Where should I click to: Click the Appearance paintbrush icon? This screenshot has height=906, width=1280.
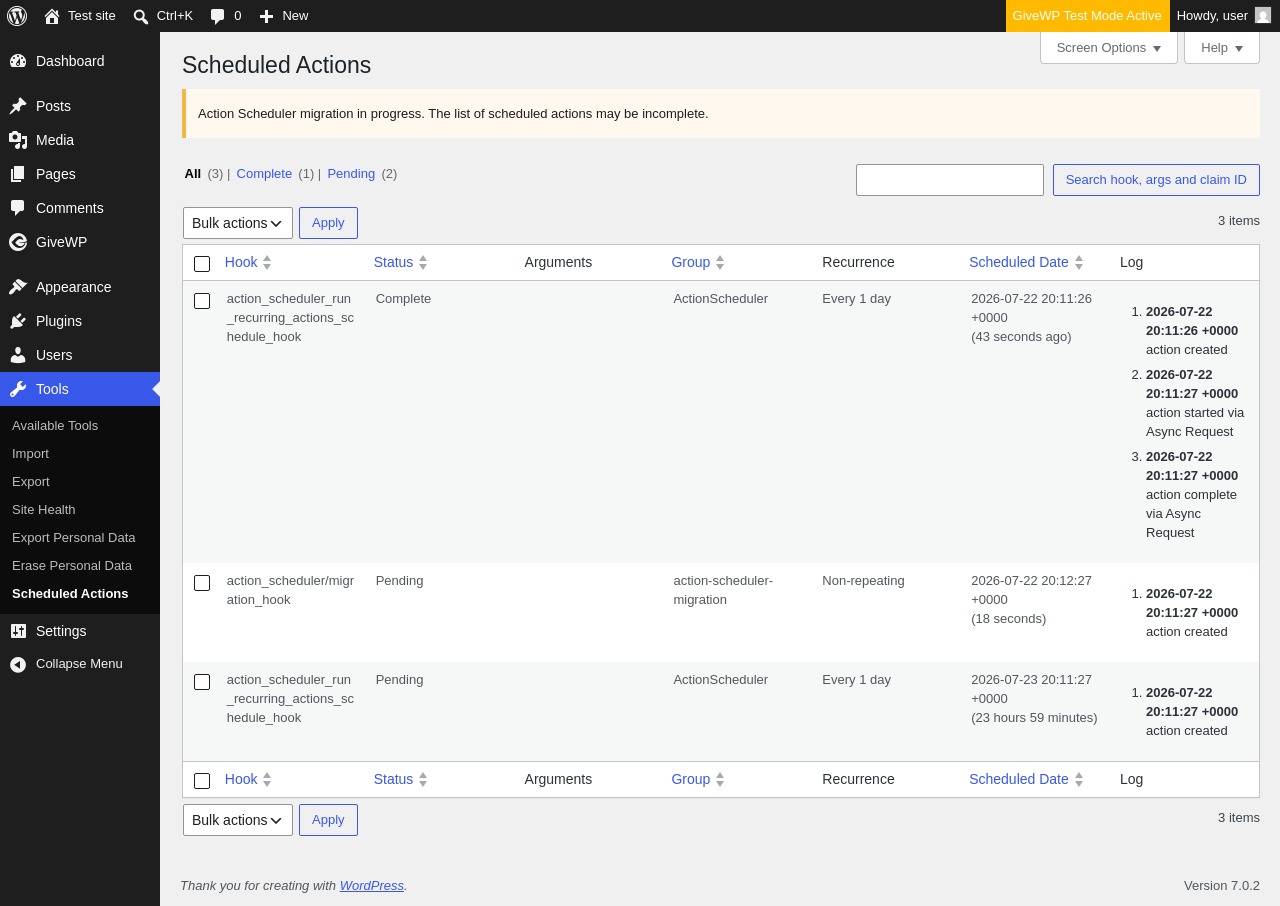[x=18, y=287]
